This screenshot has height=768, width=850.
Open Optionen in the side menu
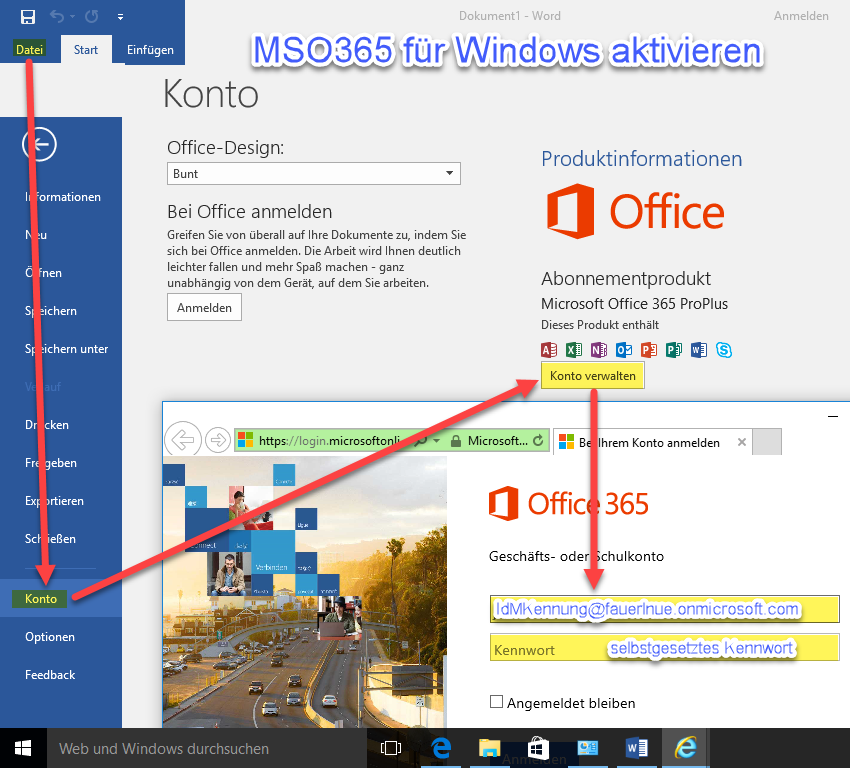pos(50,636)
